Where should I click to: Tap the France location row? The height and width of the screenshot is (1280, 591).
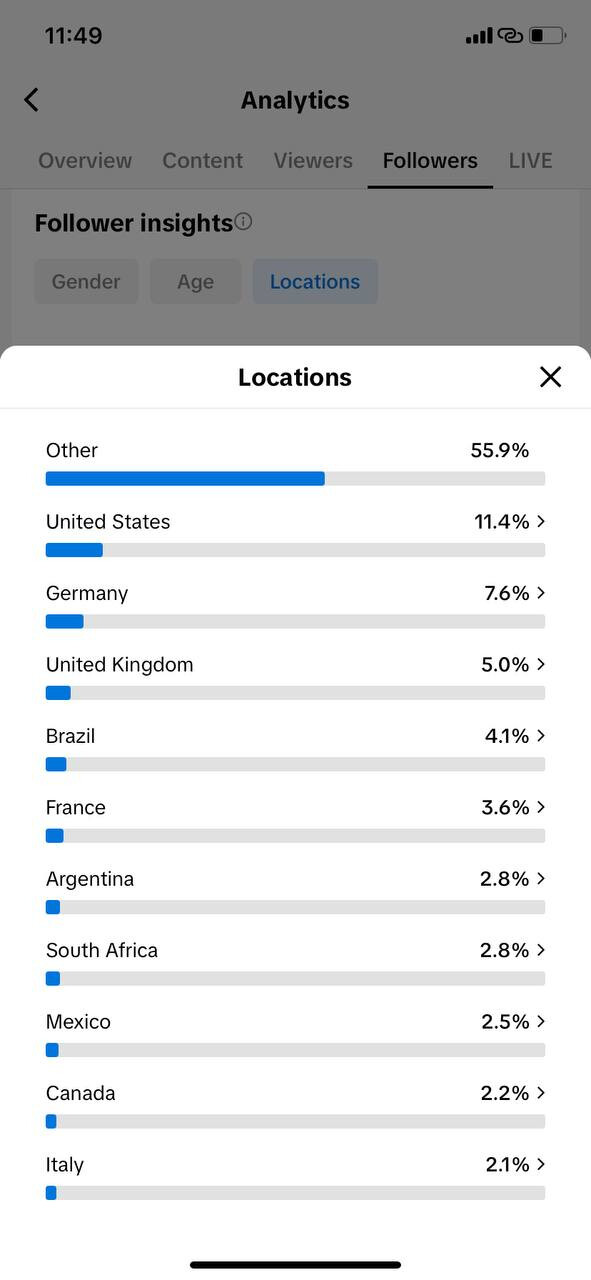(295, 819)
